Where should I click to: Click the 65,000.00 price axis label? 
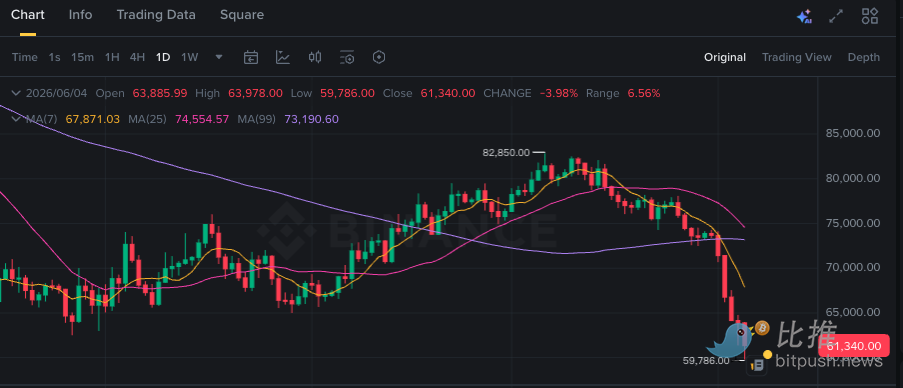pos(852,312)
